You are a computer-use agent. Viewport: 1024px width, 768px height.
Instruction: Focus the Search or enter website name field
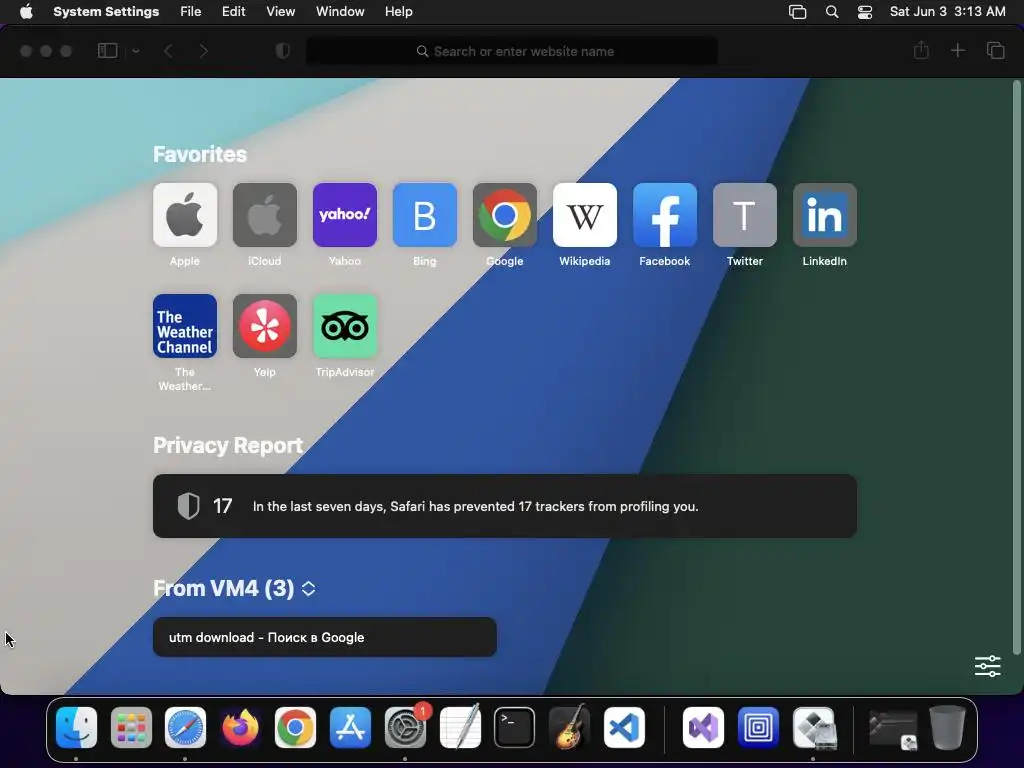click(x=512, y=51)
